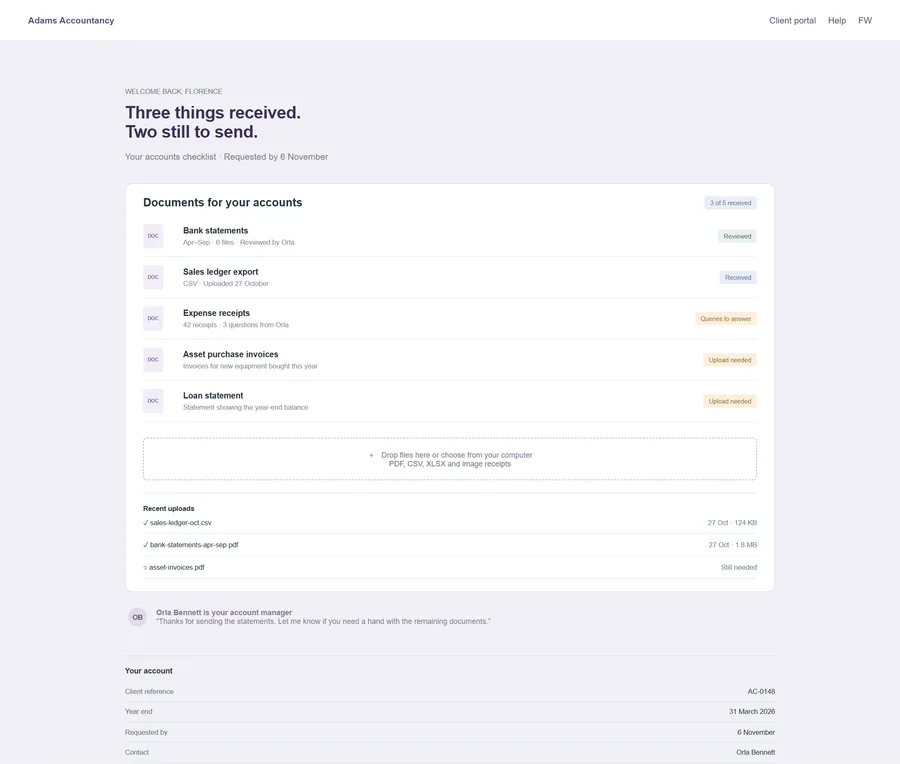
Task: Click the 31 March 2026 year end value
Action: 752,711
